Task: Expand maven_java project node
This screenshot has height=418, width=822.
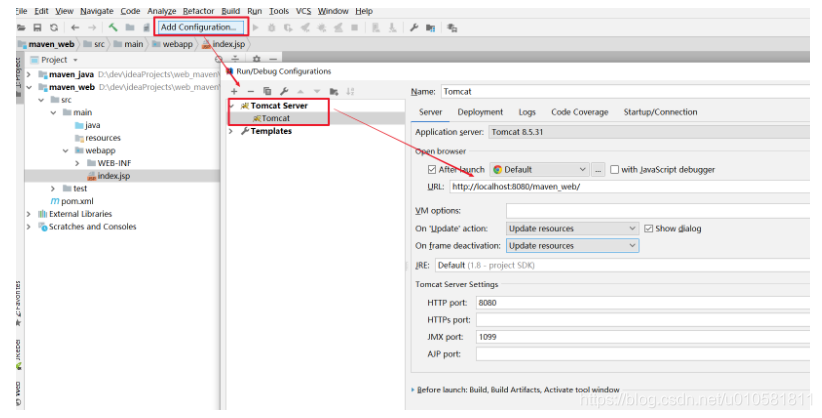Action: (x=29, y=74)
